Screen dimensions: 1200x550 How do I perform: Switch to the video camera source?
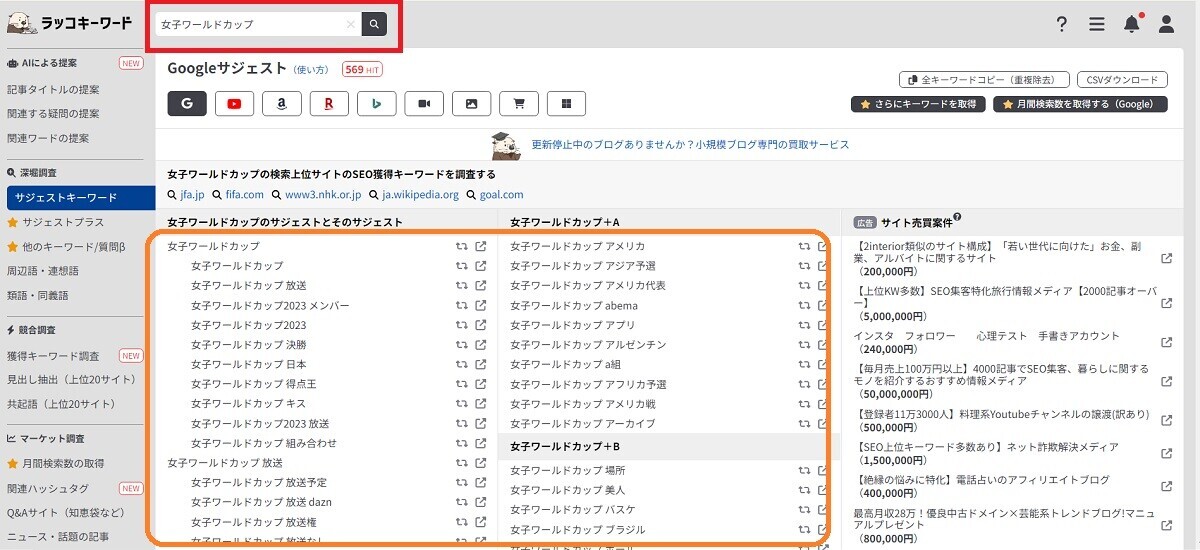pos(424,103)
